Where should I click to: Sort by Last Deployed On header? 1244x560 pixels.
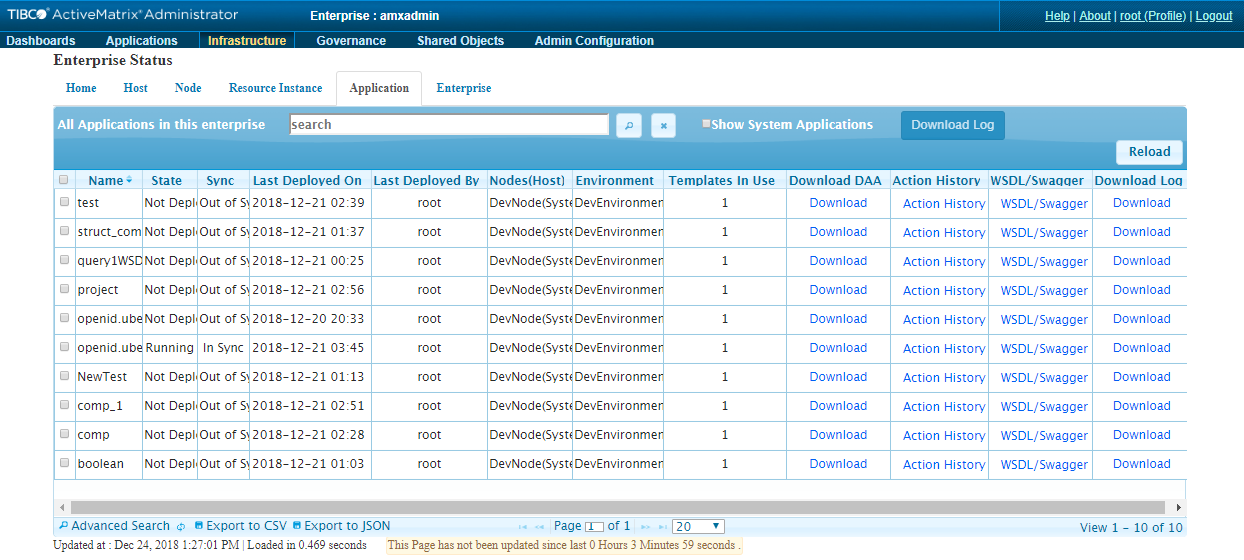pos(308,181)
